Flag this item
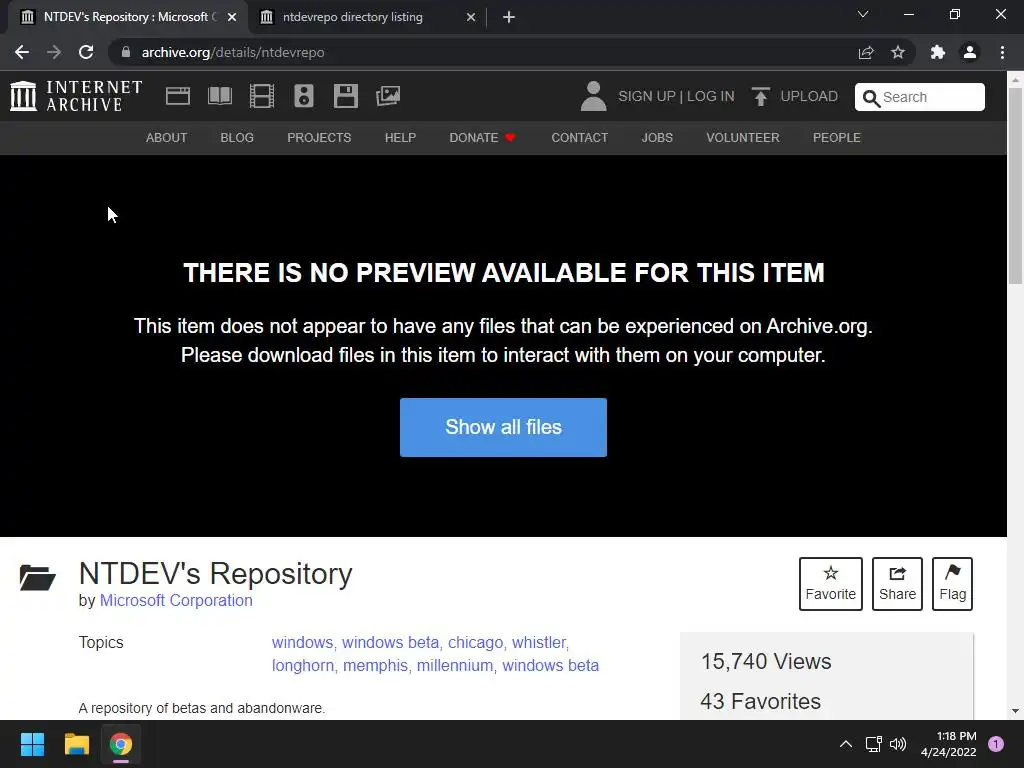 click(x=953, y=584)
